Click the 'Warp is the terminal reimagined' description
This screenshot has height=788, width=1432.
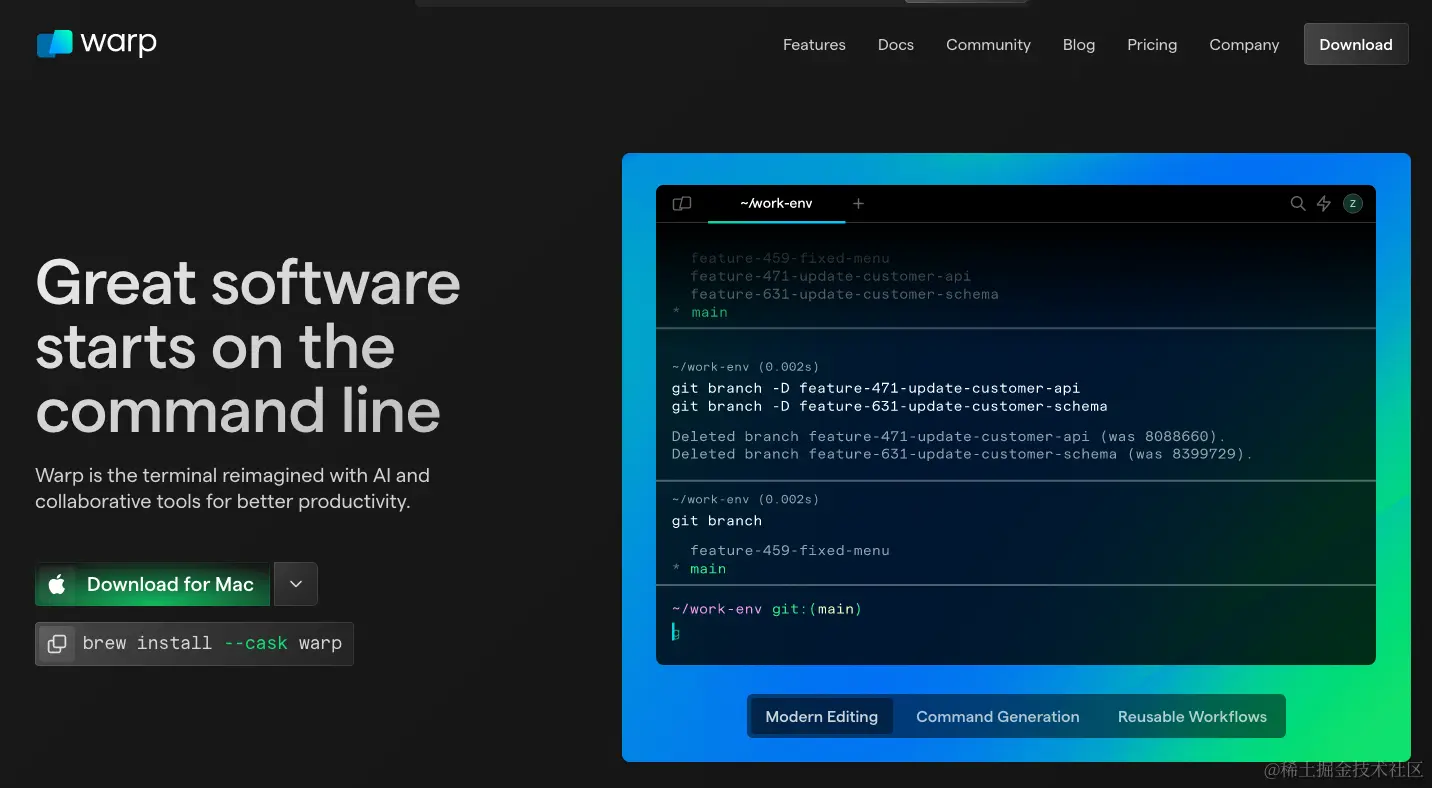click(232, 488)
